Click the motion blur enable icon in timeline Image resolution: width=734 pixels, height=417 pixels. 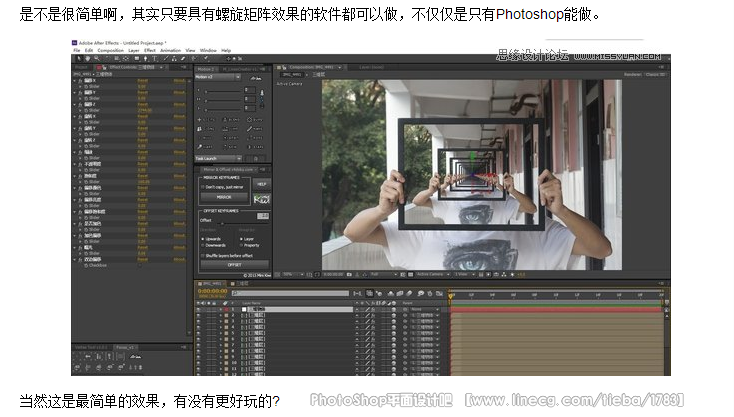[409, 293]
